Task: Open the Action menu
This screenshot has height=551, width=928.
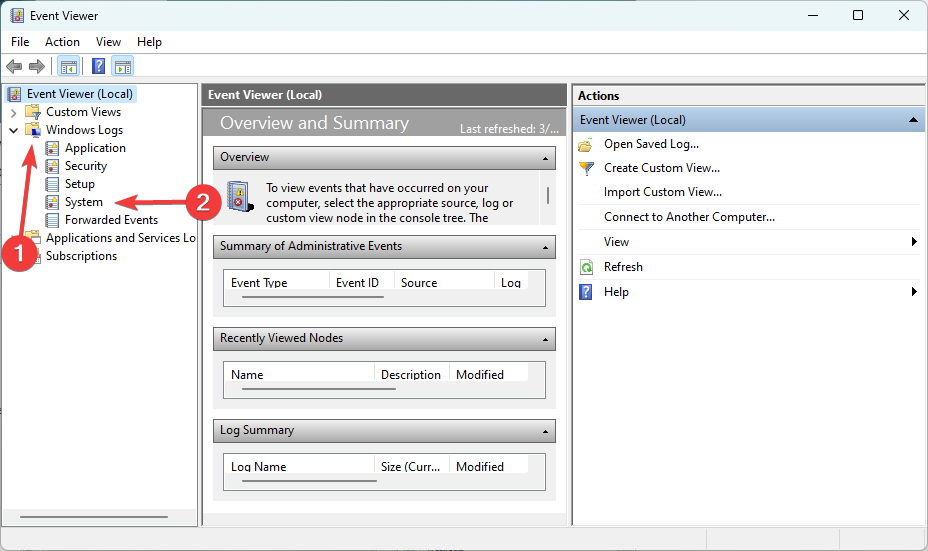Action: point(62,42)
